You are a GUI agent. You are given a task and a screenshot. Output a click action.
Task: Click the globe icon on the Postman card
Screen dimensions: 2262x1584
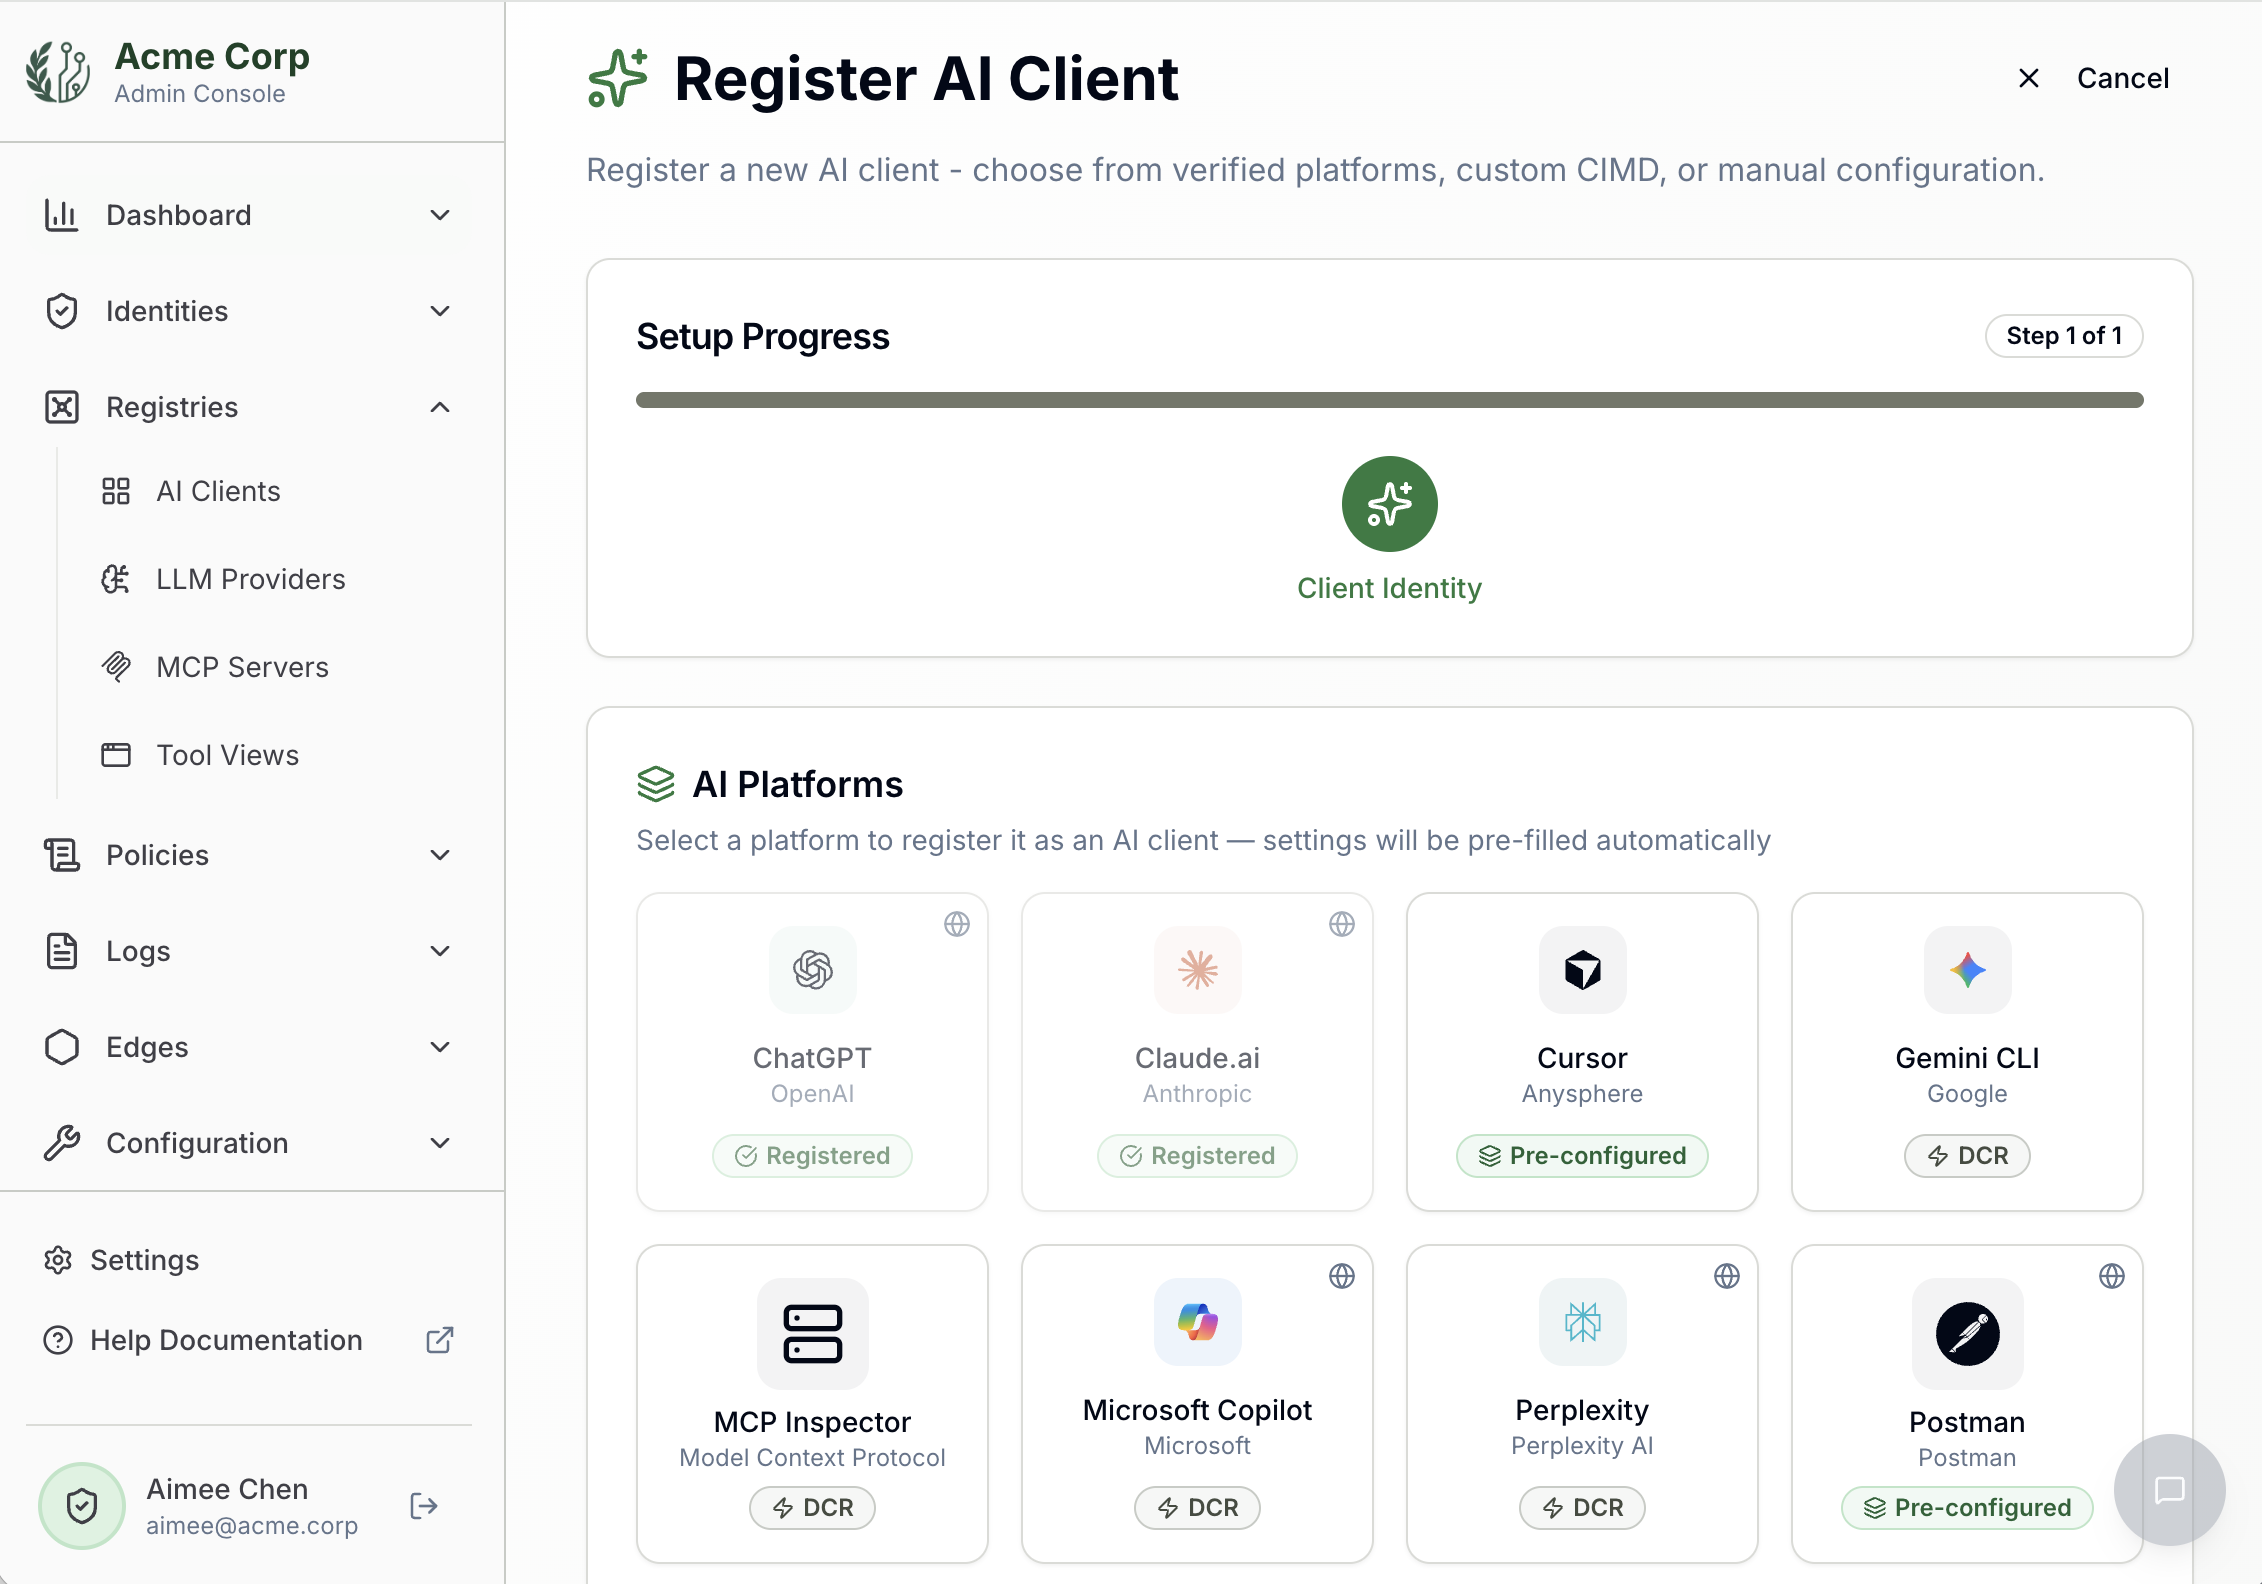click(x=2111, y=1276)
